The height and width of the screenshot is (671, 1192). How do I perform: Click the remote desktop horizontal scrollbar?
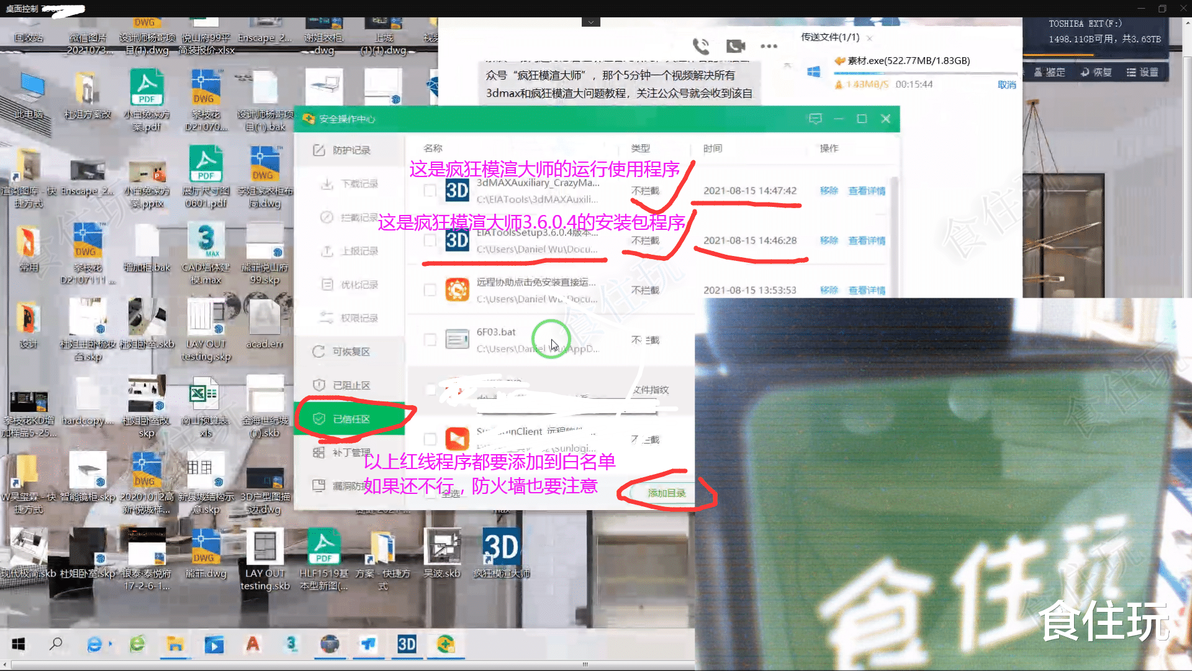point(585,664)
